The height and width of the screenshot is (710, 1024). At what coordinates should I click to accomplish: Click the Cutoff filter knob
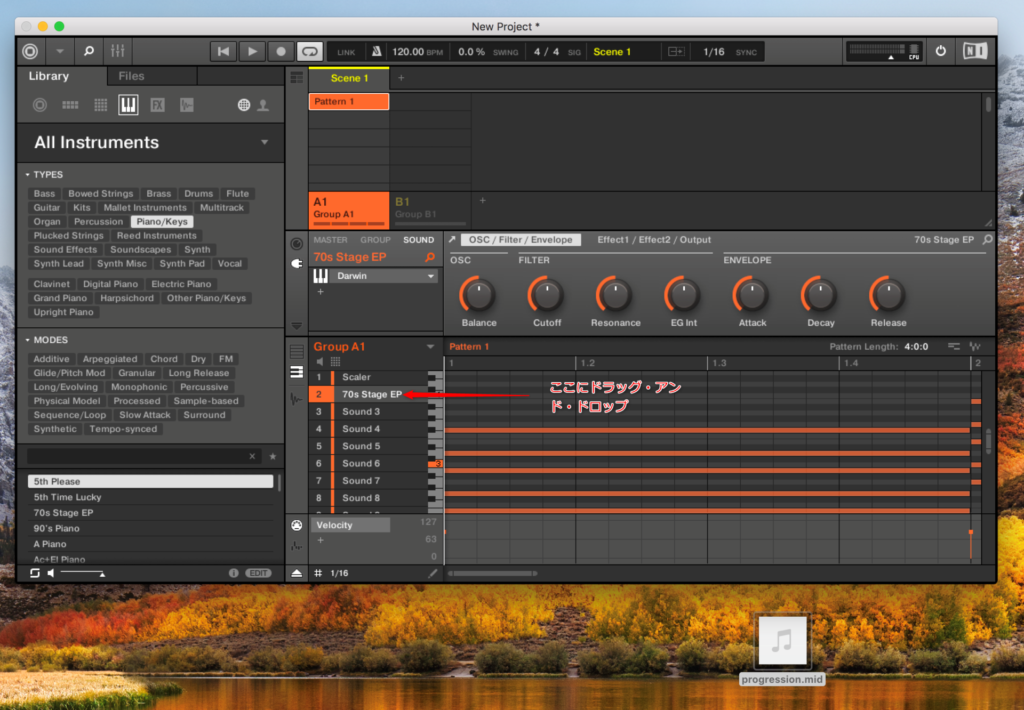546,294
